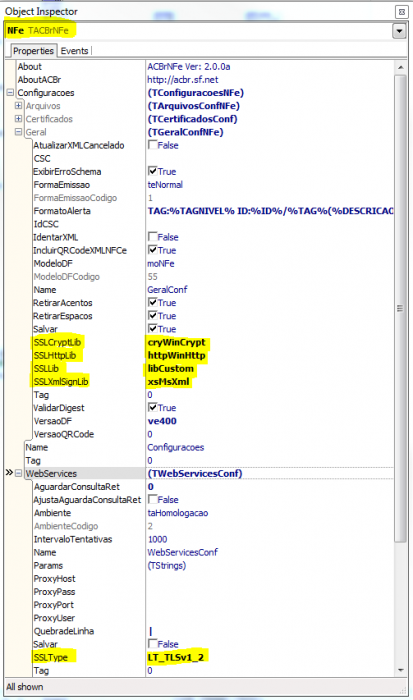Uncheck the RetirarAcentos checkbox
Screen dimensions: 413x700
pos(153,302)
